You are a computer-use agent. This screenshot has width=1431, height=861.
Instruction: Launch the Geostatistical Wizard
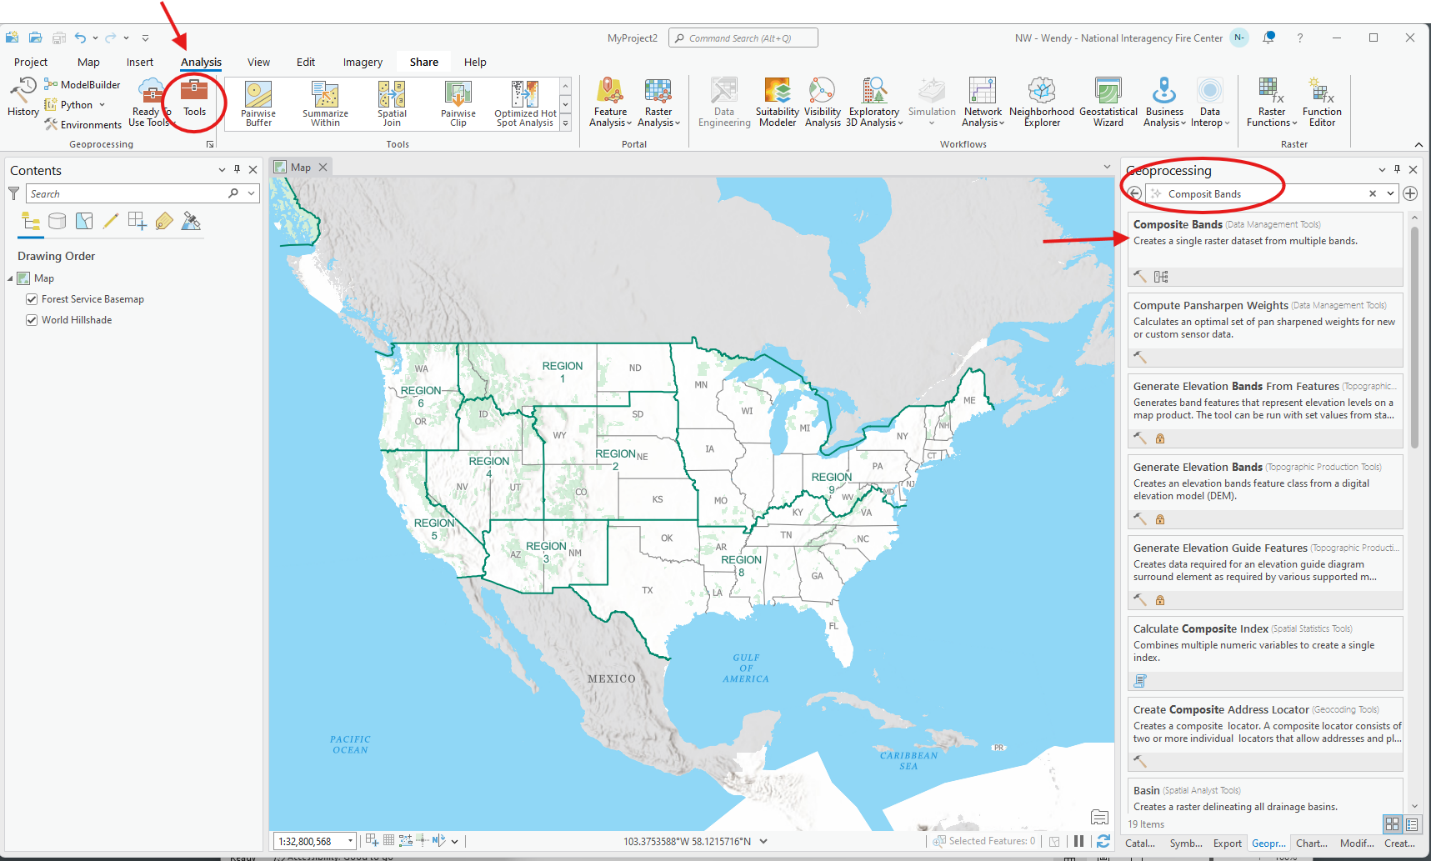1108,103
